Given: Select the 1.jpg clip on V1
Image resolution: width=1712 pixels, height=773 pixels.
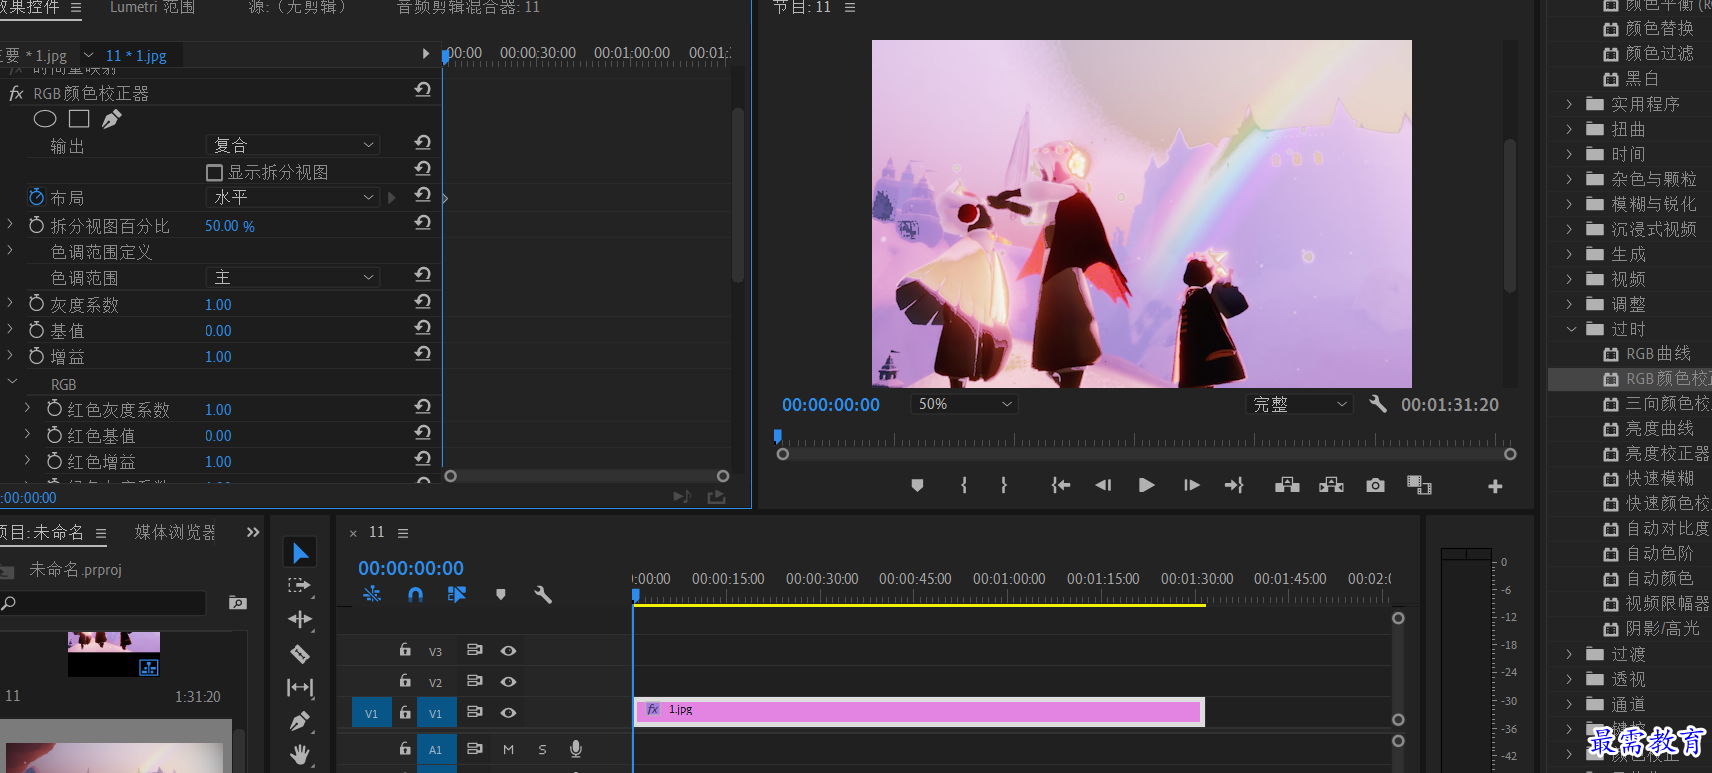Looking at the screenshot, I should click(919, 712).
